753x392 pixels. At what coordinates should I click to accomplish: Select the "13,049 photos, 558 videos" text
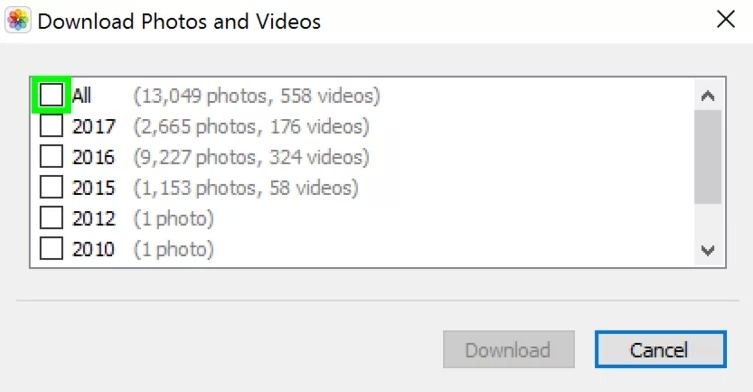point(257,96)
